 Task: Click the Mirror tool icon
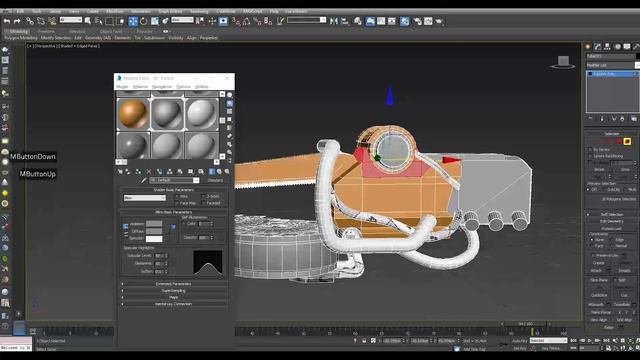[334, 21]
